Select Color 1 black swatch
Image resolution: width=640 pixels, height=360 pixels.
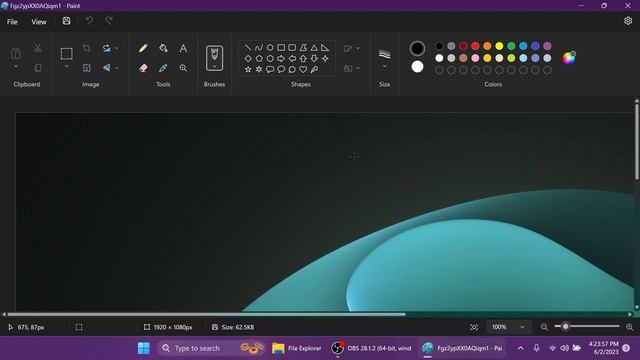(x=417, y=49)
